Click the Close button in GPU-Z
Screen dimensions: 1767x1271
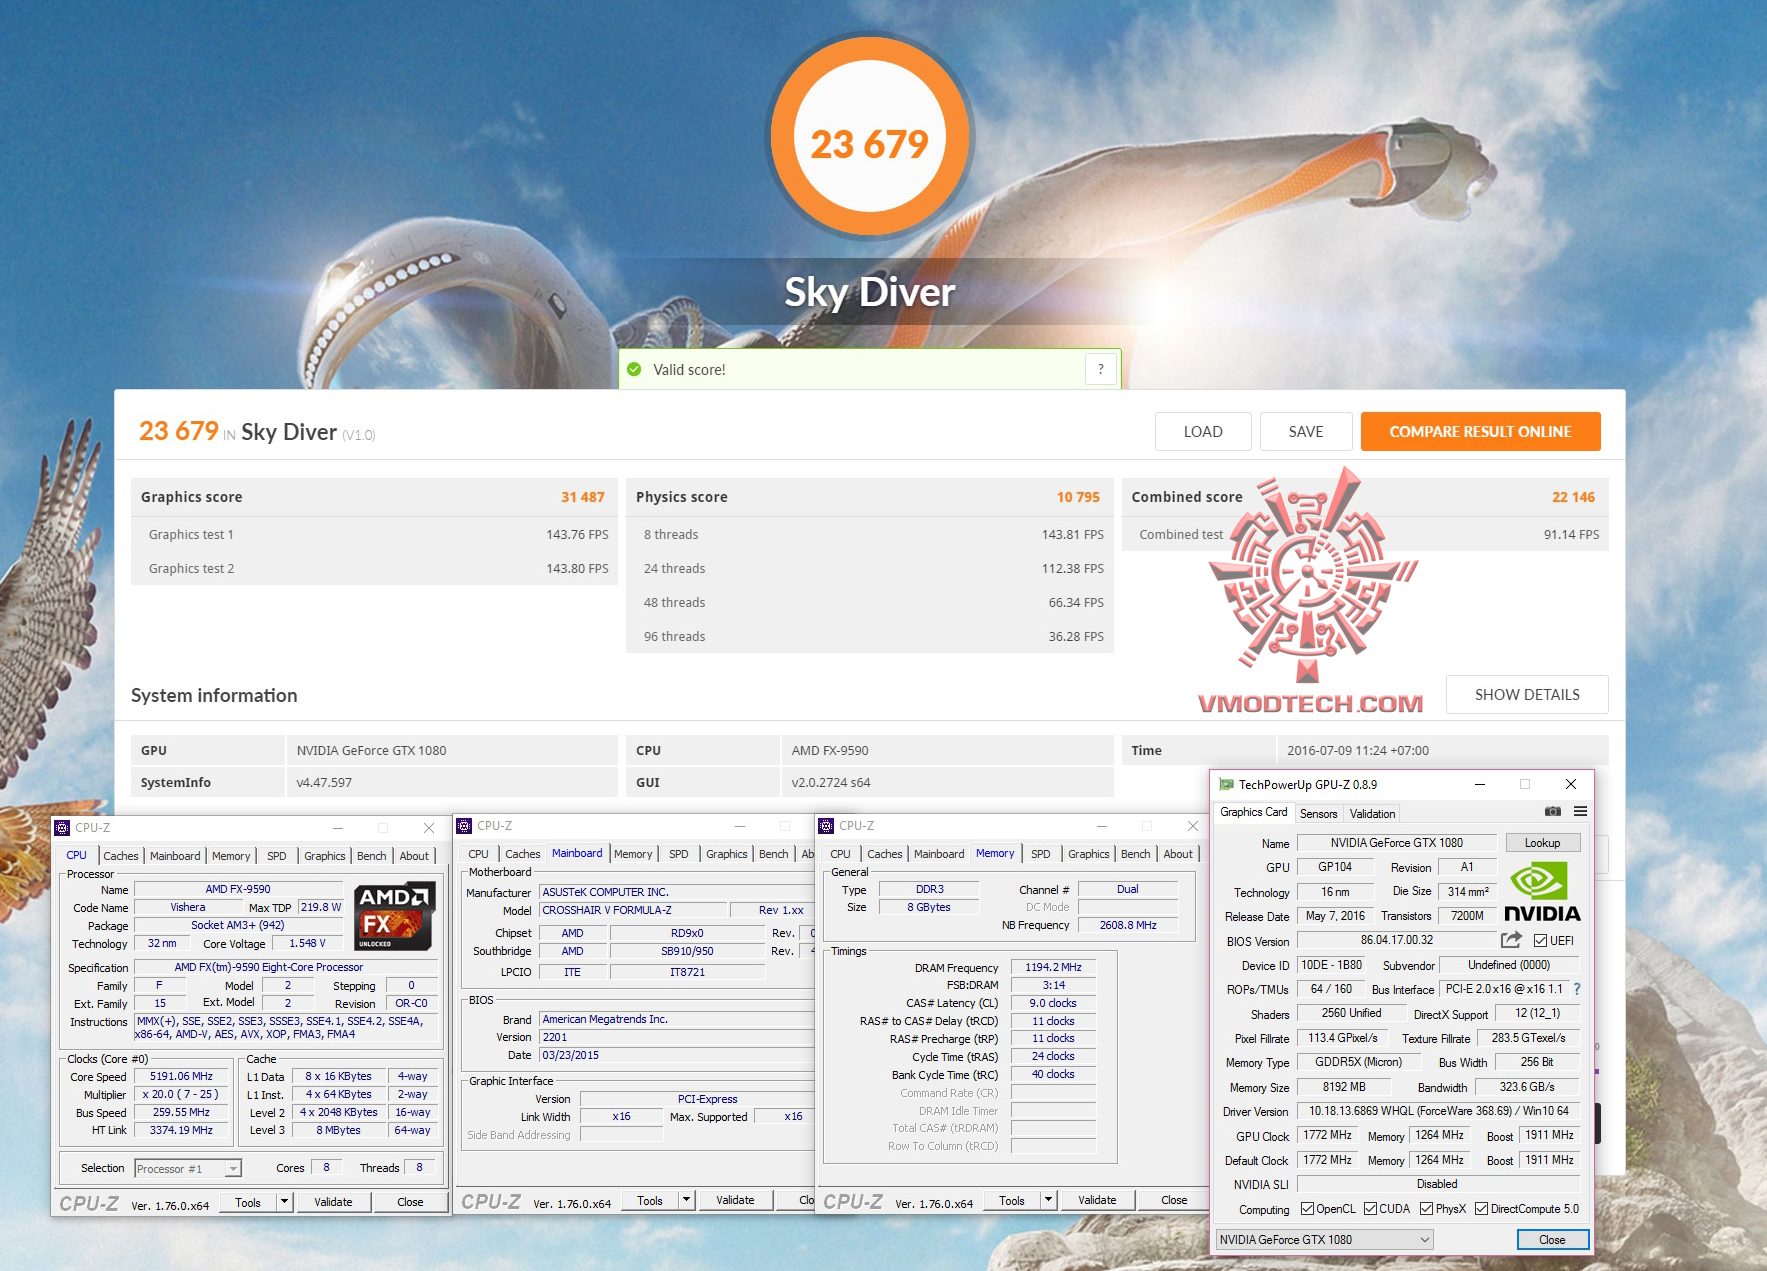1552,1240
